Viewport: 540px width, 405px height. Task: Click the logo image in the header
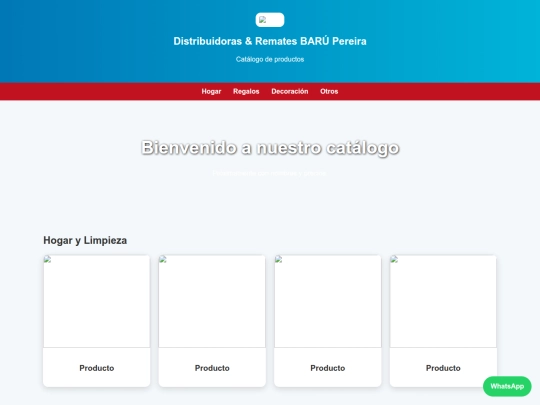tap(270, 20)
